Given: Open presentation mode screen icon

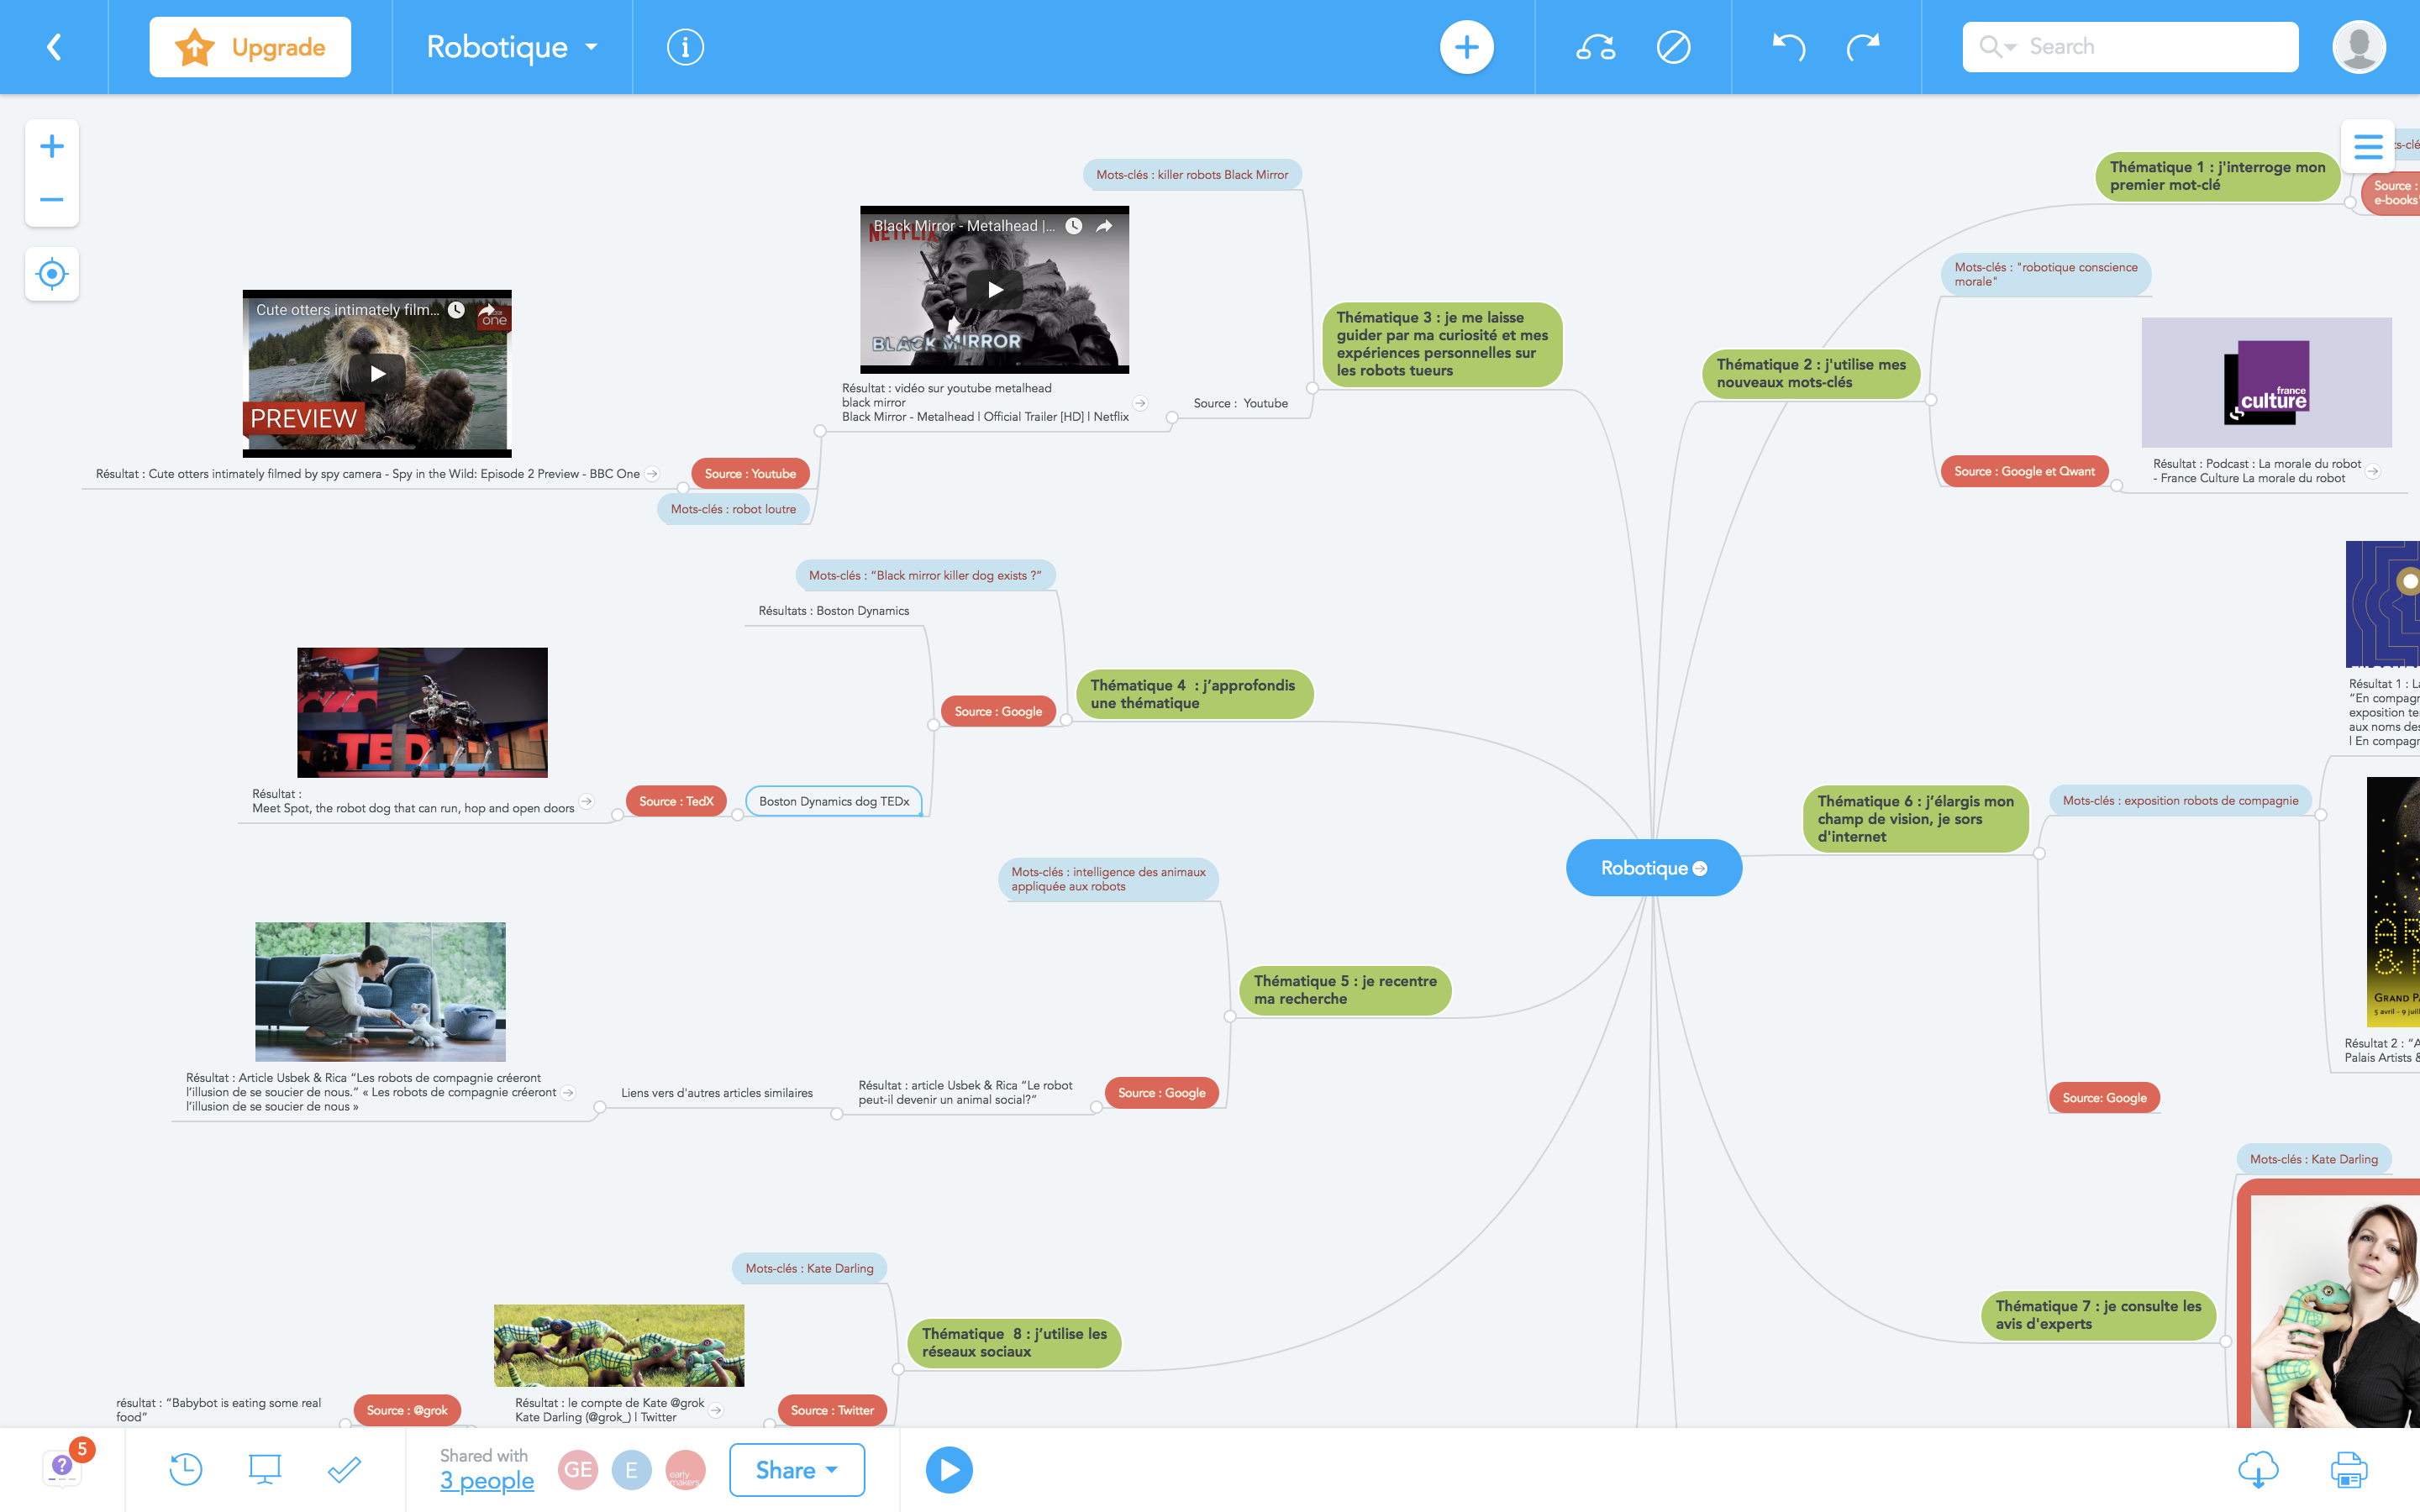Looking at the screenshot, I should coord(265,1469).
